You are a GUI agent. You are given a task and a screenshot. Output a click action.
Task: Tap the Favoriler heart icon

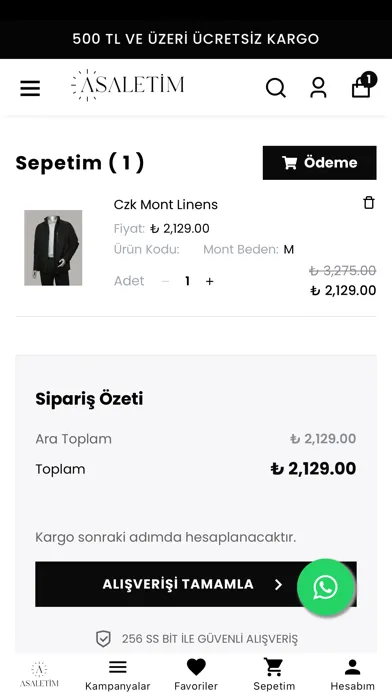[196, 667]
